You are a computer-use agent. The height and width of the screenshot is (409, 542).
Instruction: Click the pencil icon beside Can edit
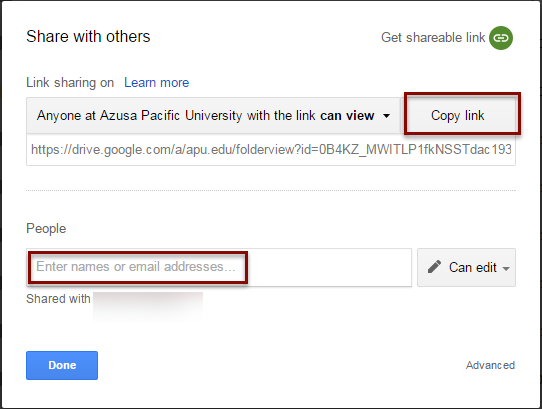click(x=434, y=267)
